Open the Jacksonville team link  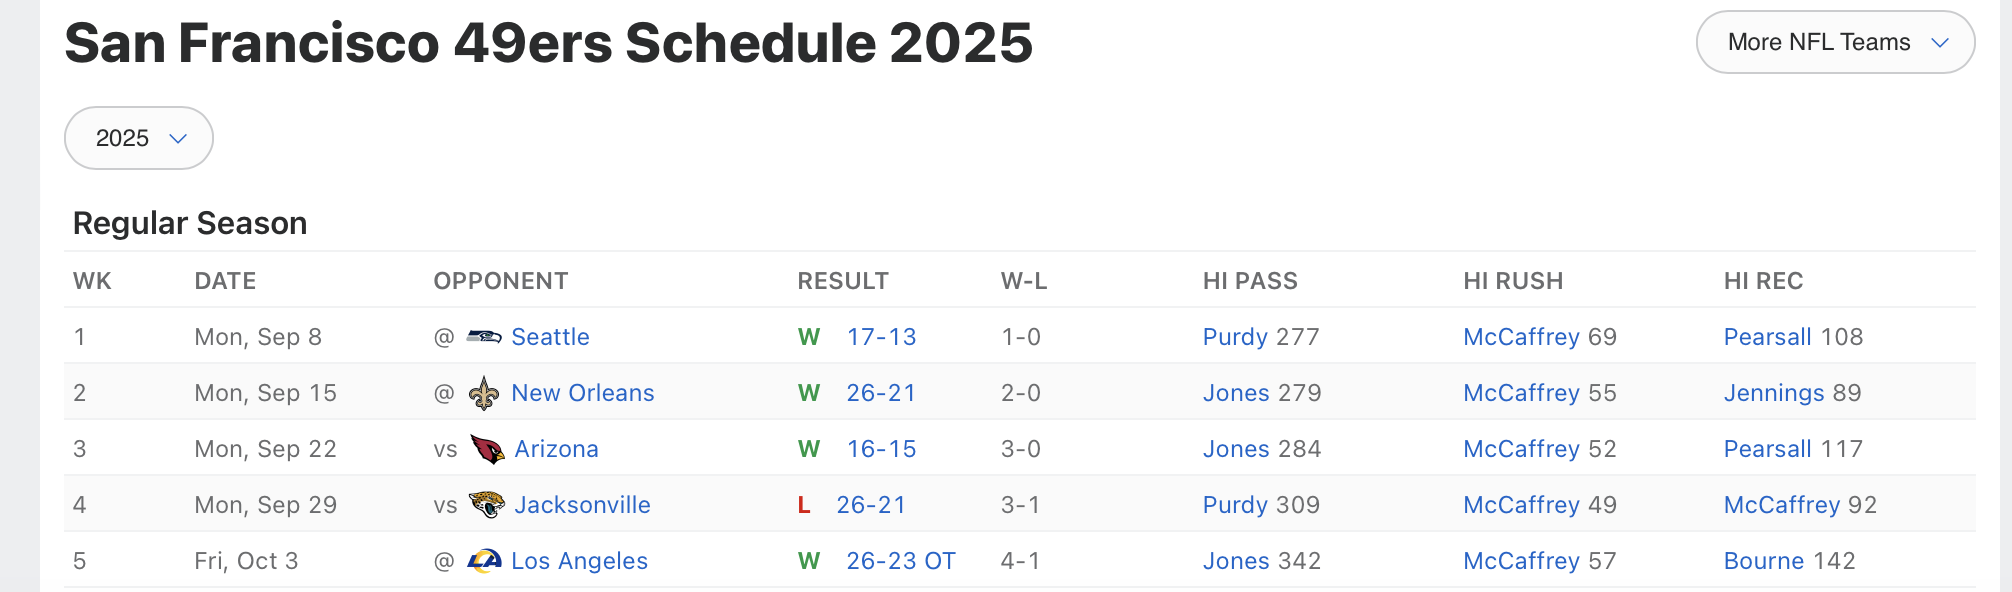tap(582, 505)
